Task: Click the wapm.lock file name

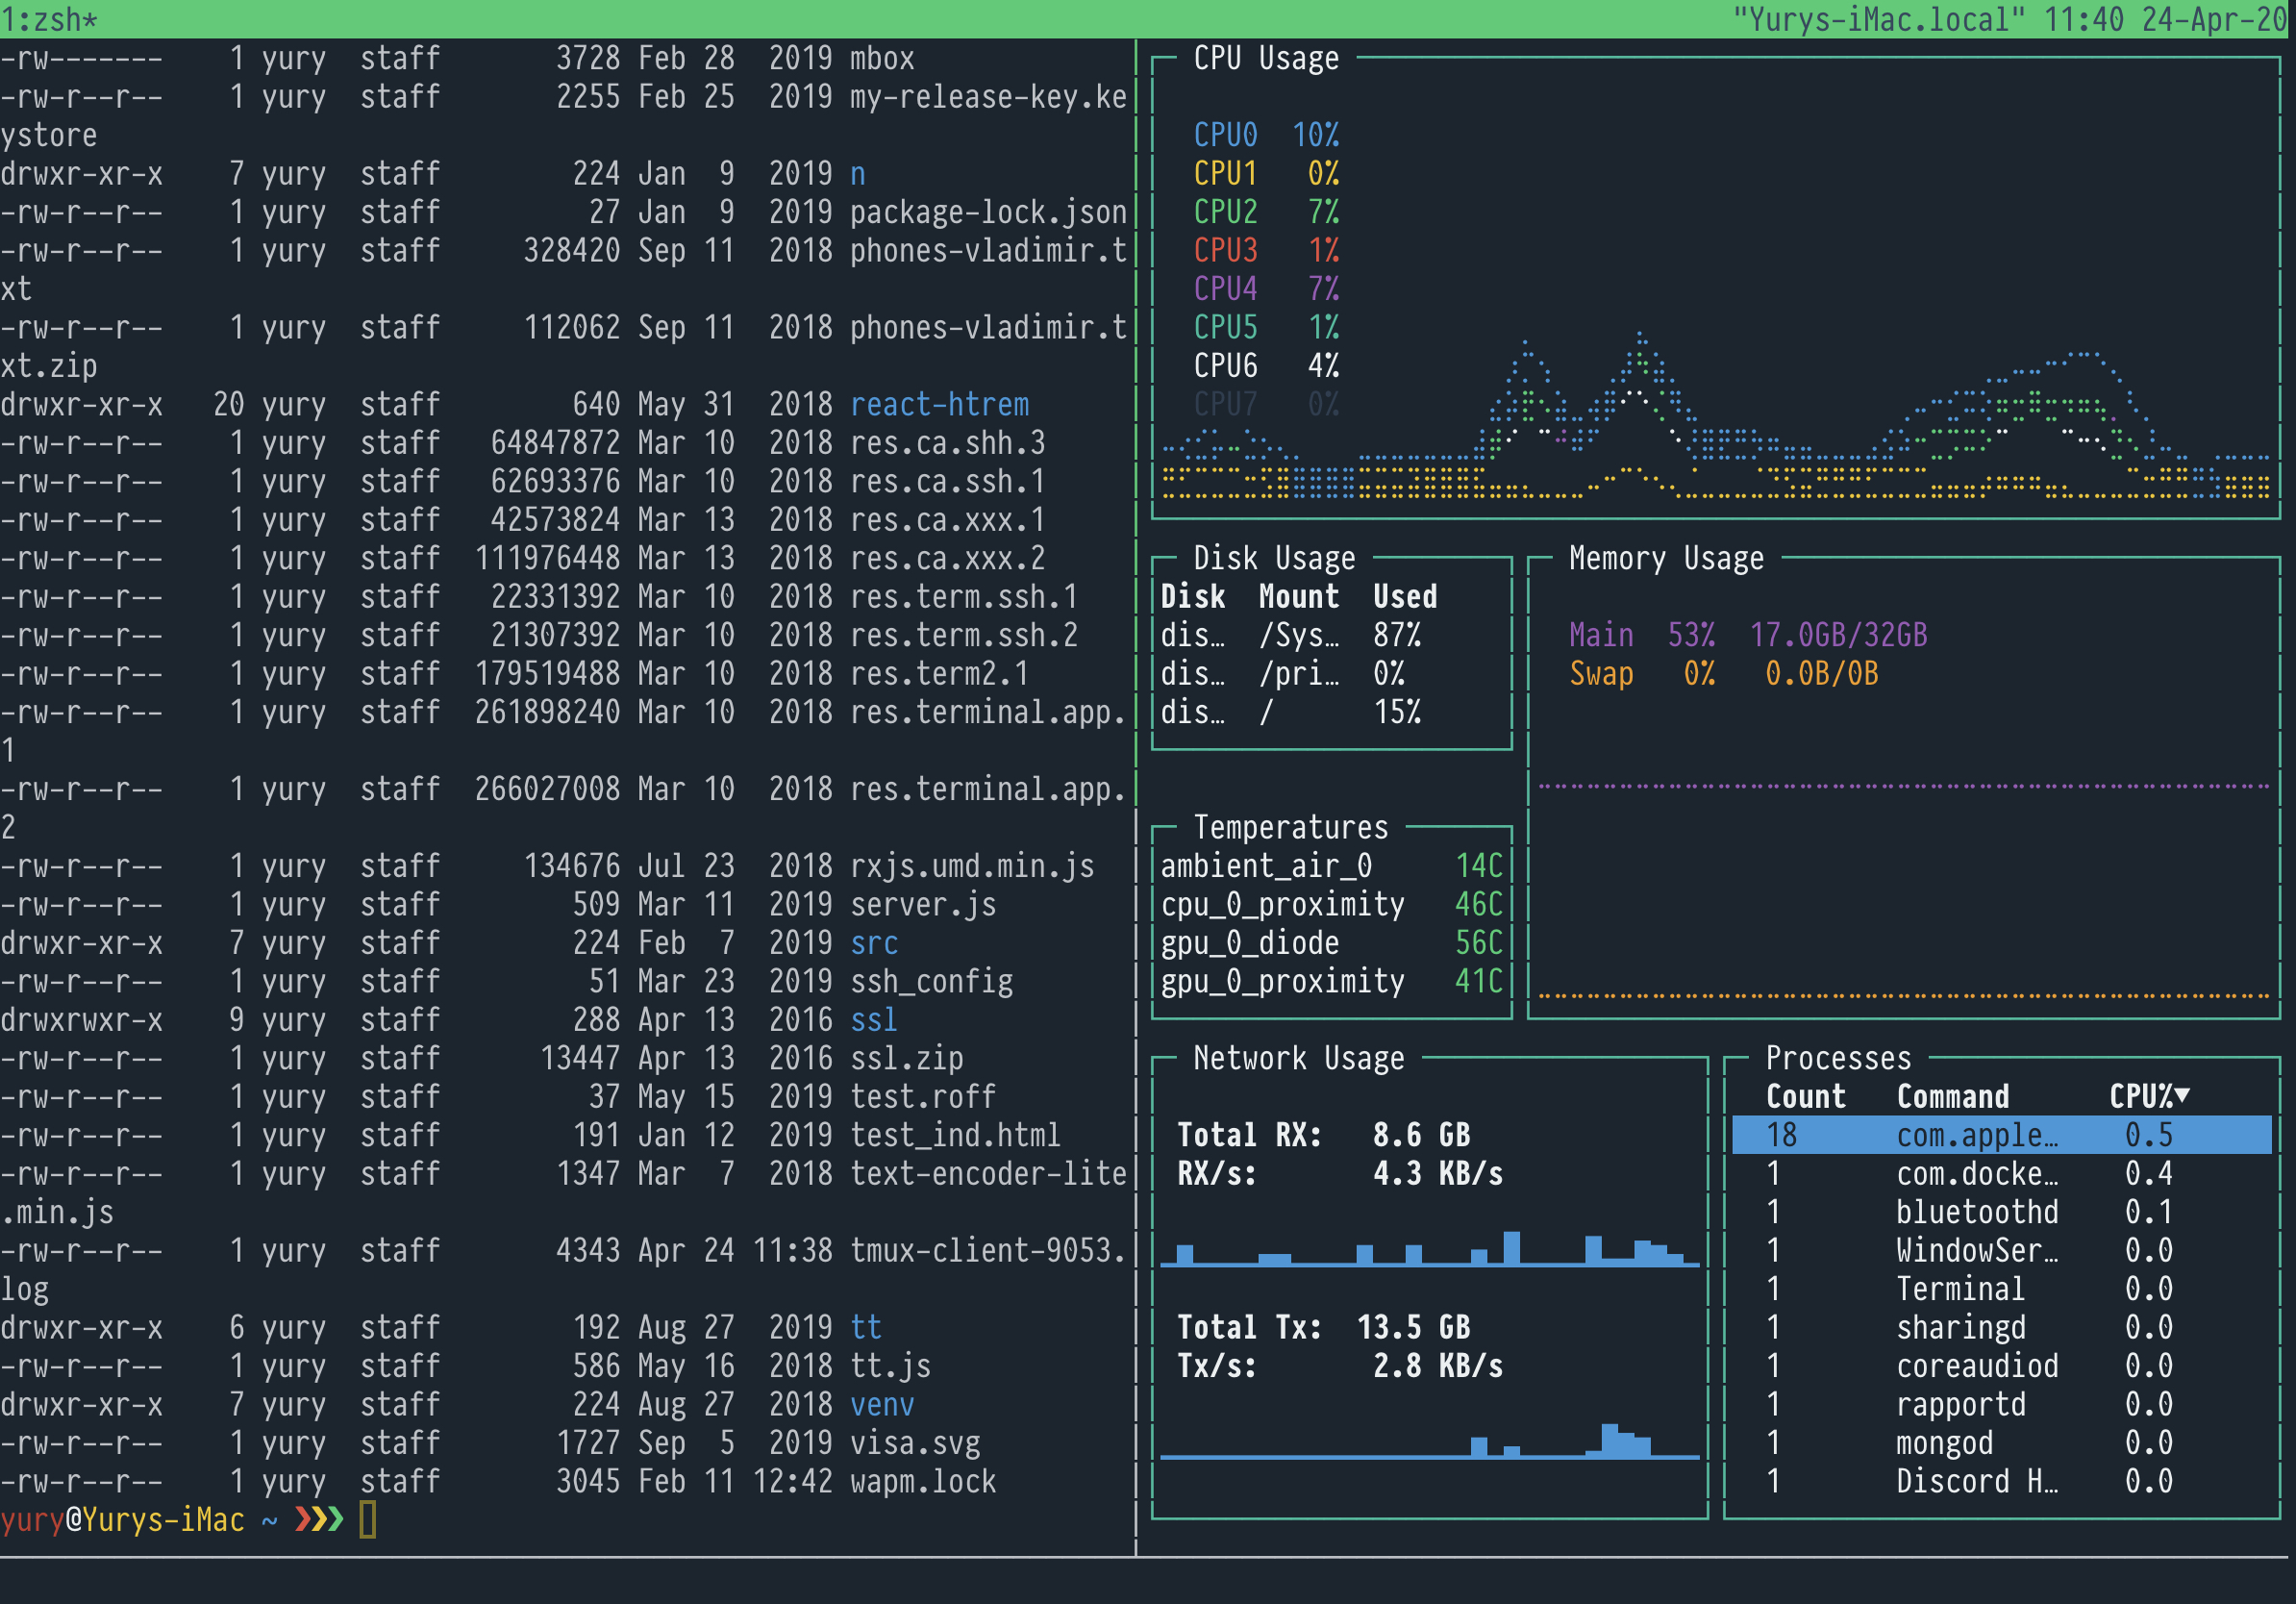Action: click(923, 1482)
